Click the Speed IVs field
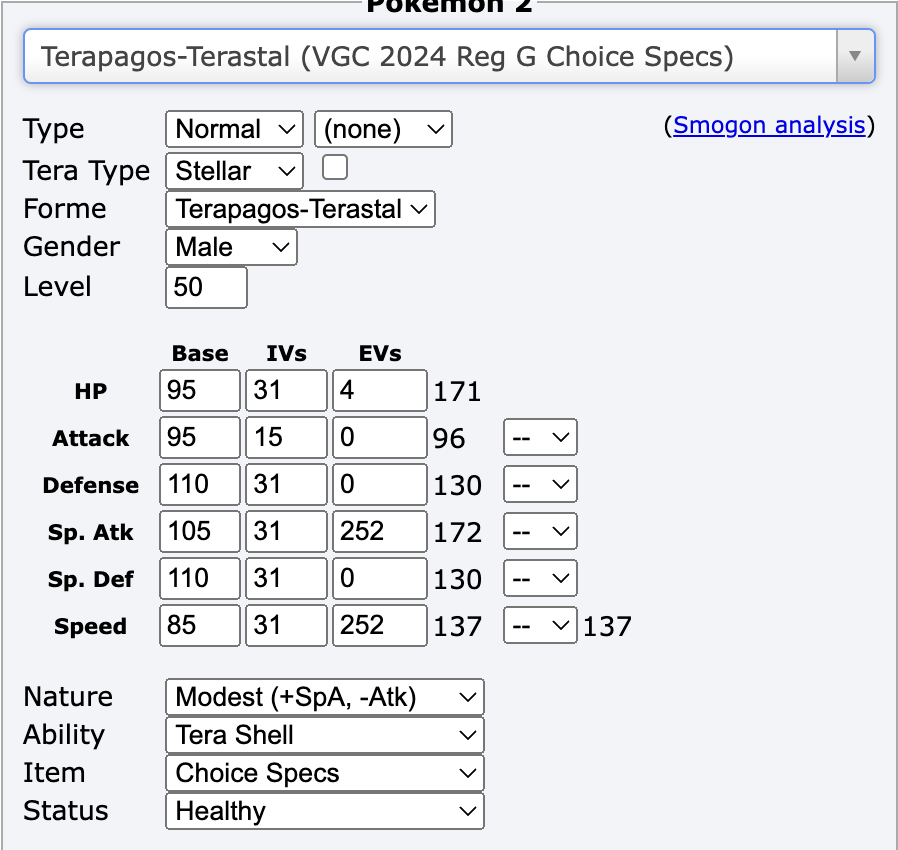This screenshot has width=898, height=850. coord(286,625)
